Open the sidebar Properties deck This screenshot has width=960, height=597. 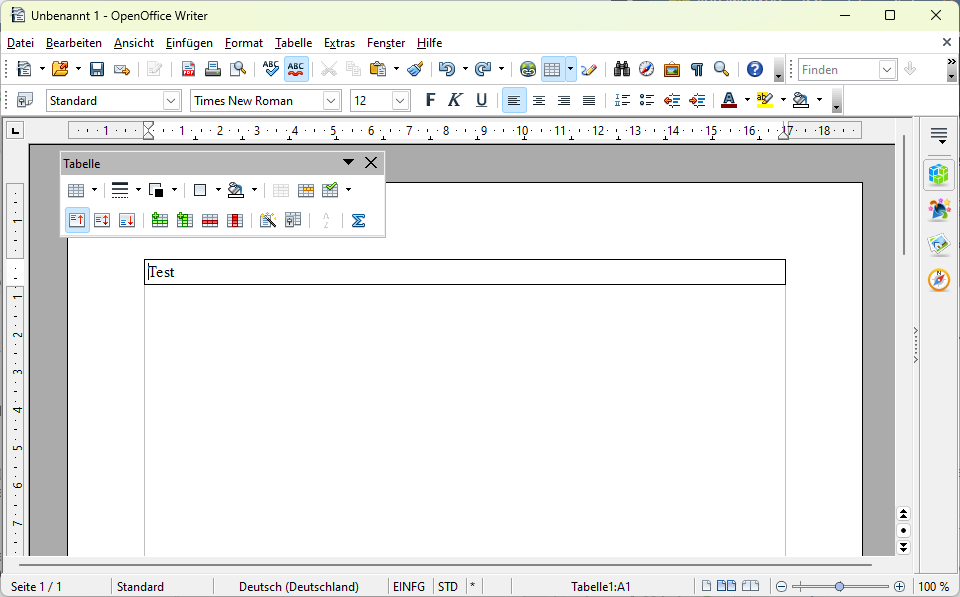point(939,174)
